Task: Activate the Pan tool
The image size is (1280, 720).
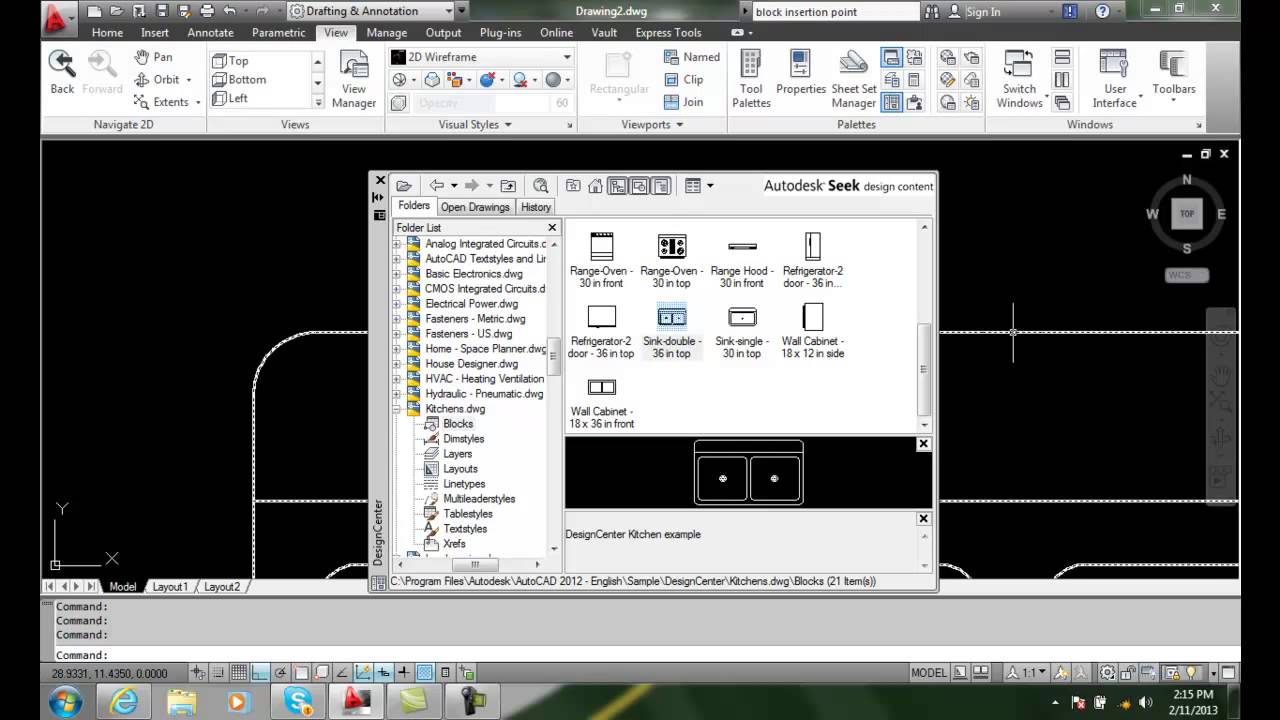Action: click(153, 57)
